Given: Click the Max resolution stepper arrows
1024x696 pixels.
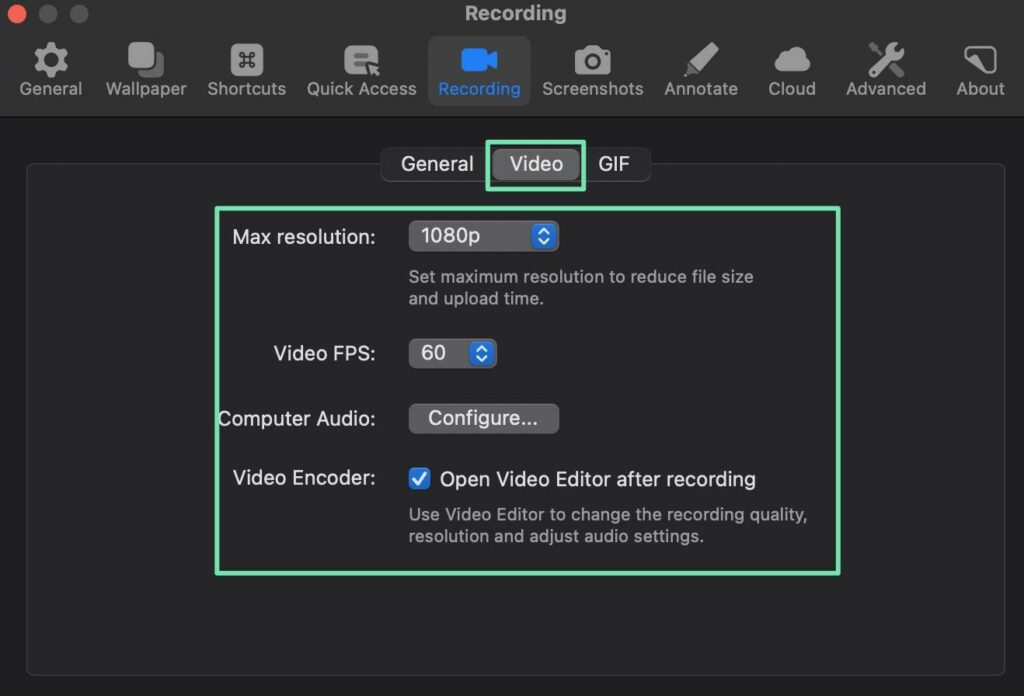Looking at the screenshot, I should pos(543,236).
